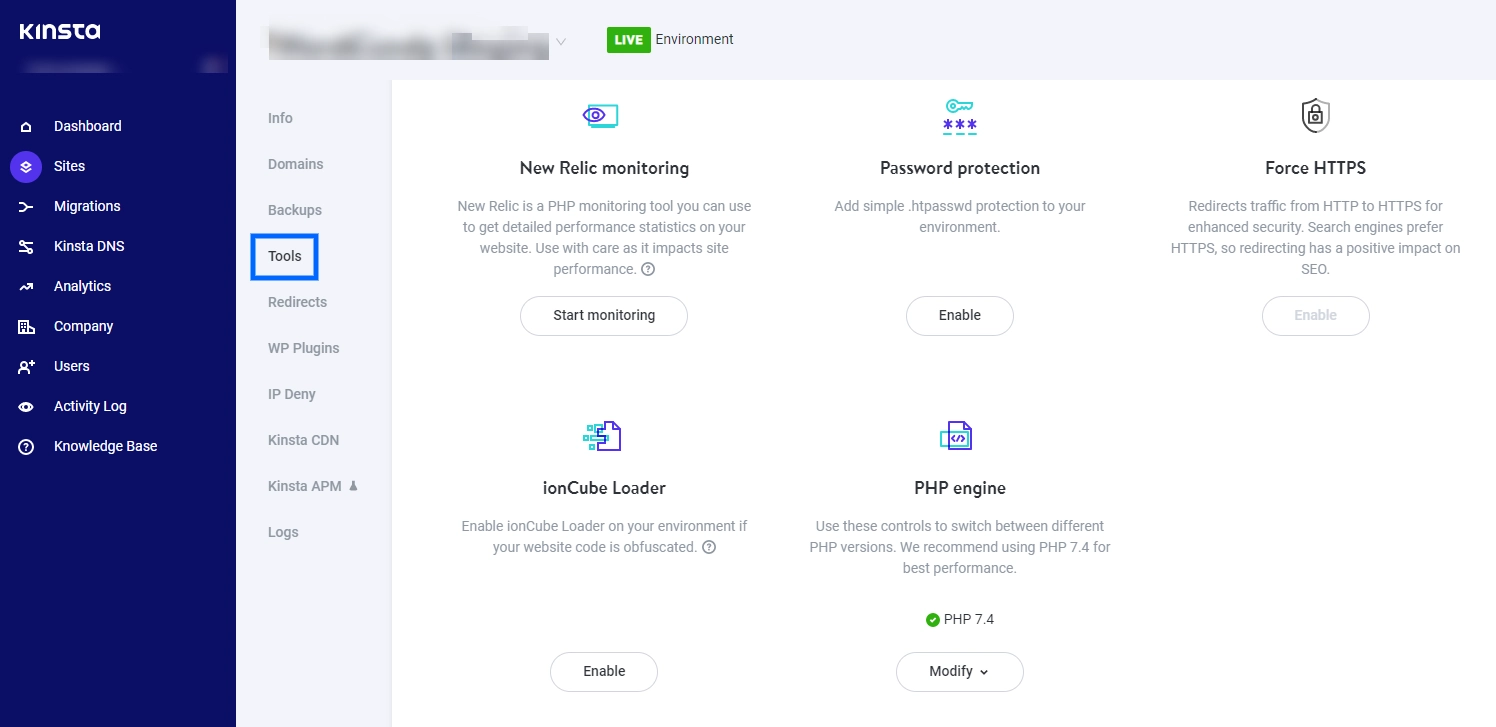Click the Password protection heading

tap(960, 168)
